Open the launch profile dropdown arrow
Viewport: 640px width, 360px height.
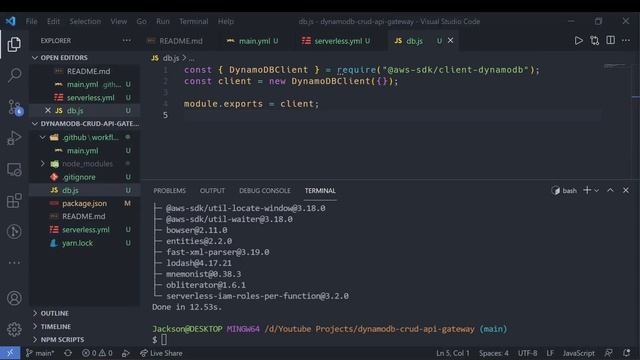coord(597,191)
